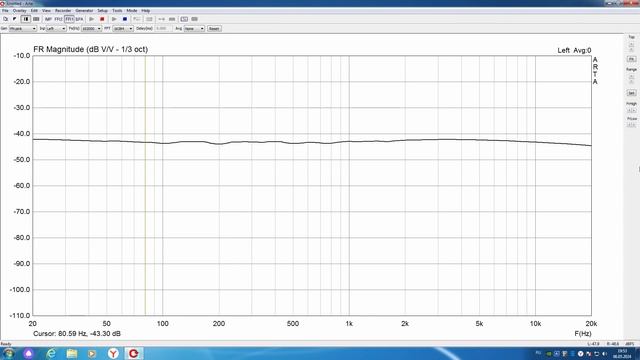
Task: Click the left arrow under Fscroll
Action: (x=629, y=125)
